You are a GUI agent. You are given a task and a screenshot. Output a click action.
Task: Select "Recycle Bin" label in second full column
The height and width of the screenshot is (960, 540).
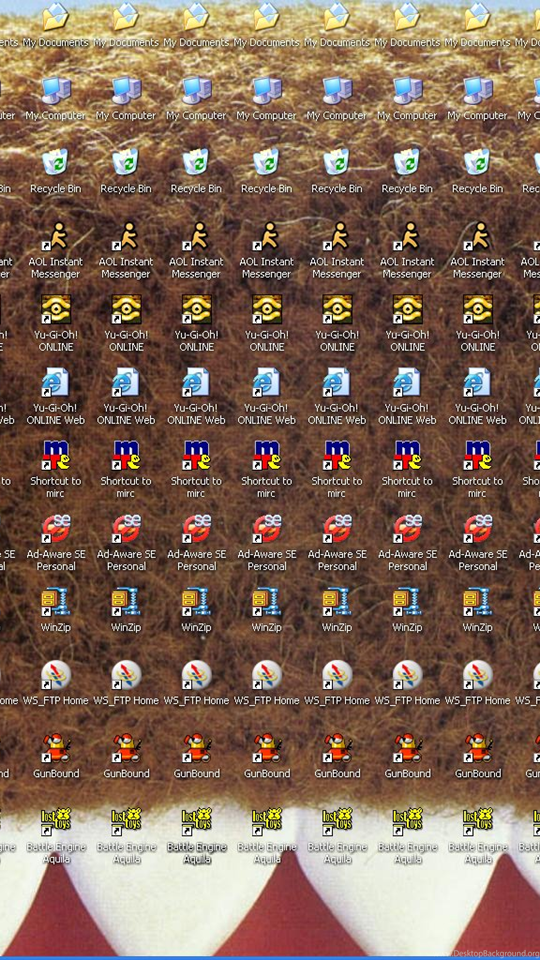[x=126, y=189]
